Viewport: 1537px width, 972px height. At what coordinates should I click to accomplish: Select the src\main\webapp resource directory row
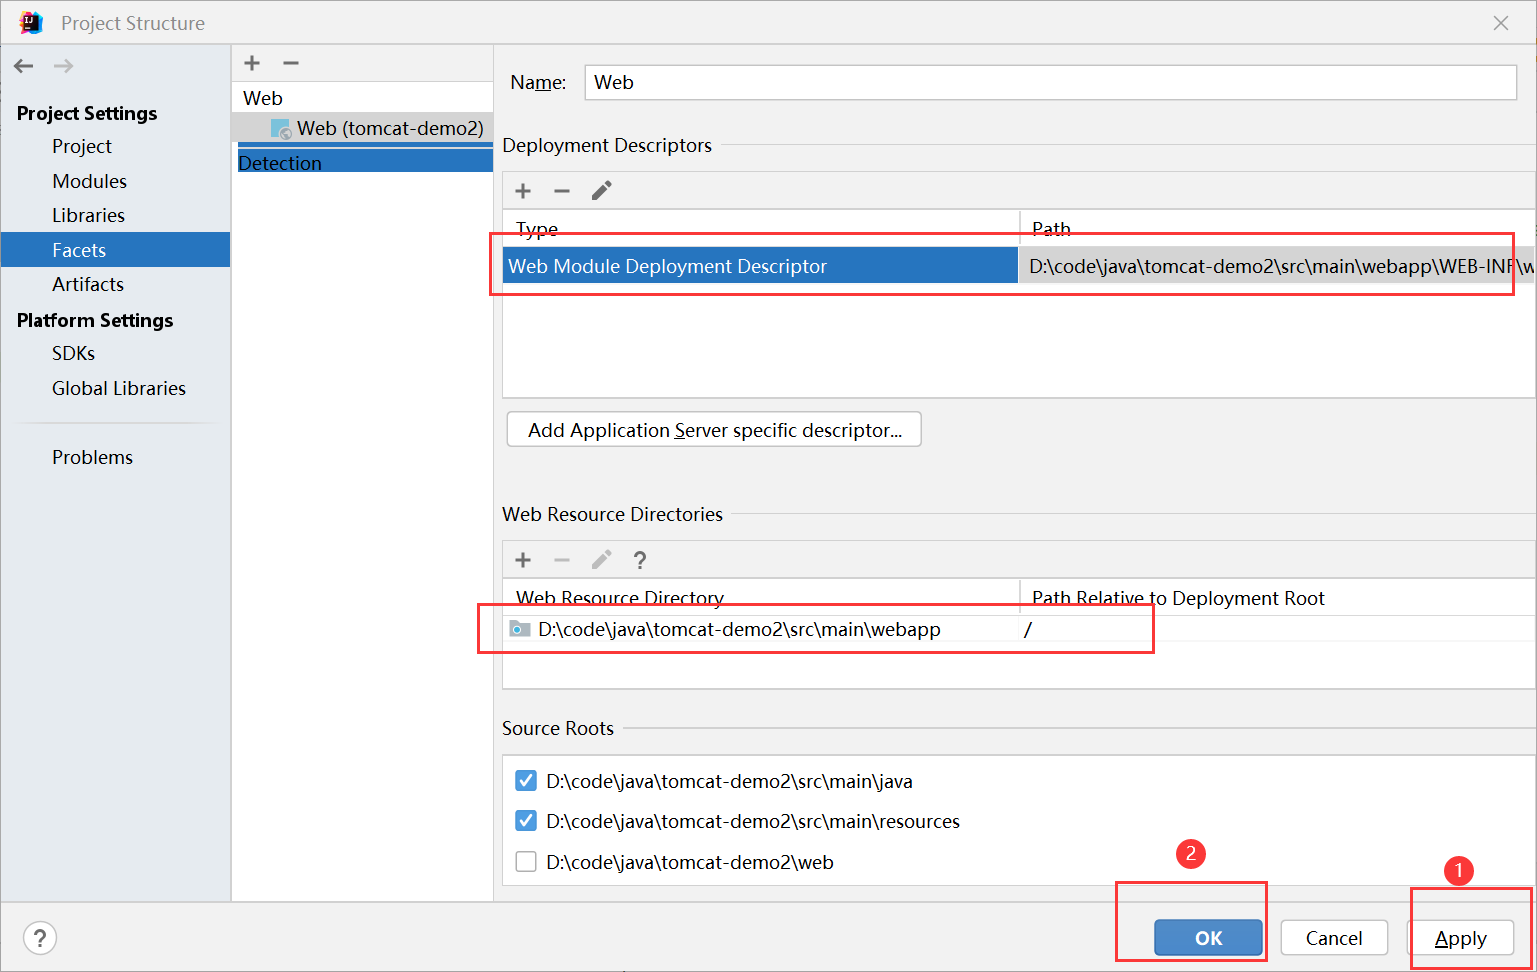coord(1019,629)
